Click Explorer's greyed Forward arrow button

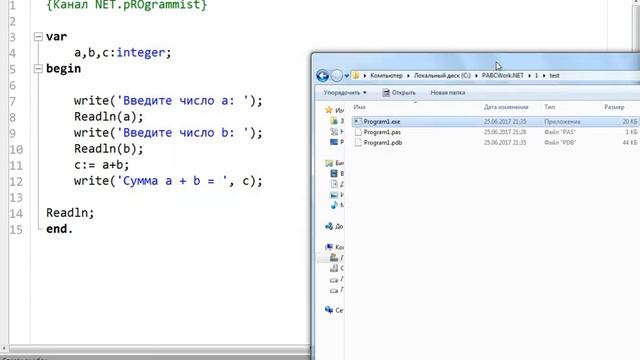point(337,76)
